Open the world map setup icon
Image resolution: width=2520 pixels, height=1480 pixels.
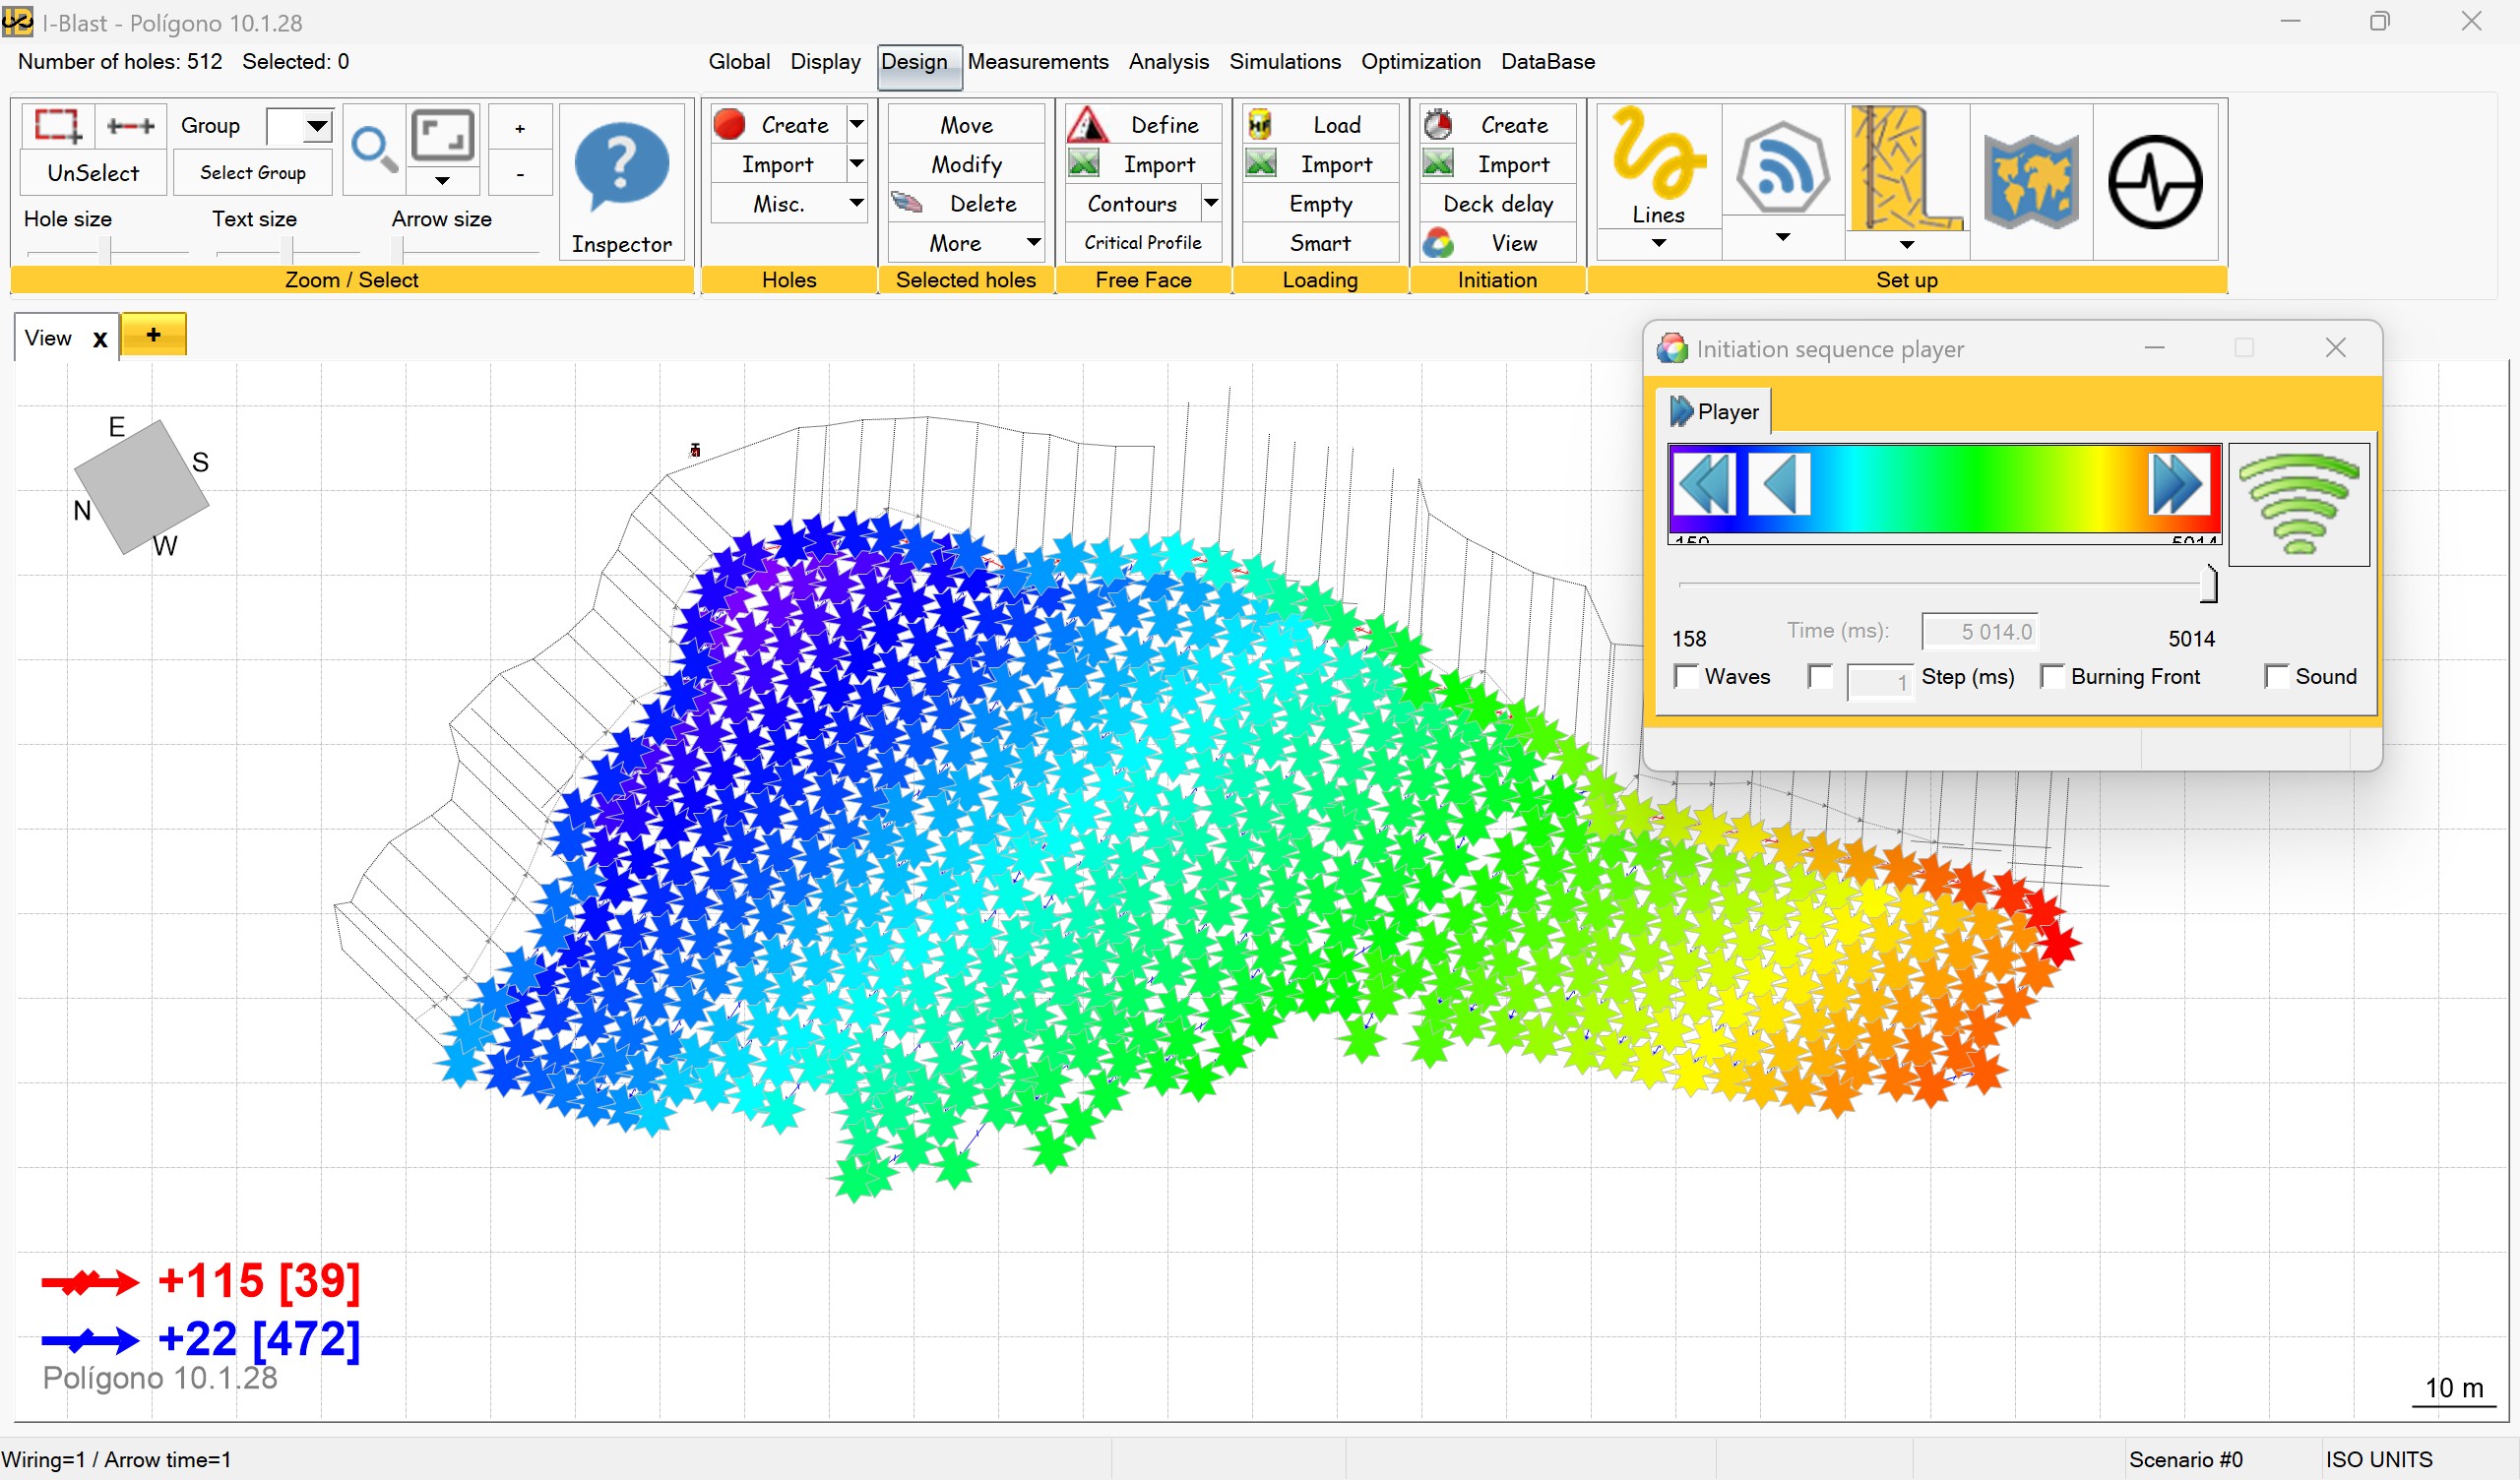[x=2030, y=183]
